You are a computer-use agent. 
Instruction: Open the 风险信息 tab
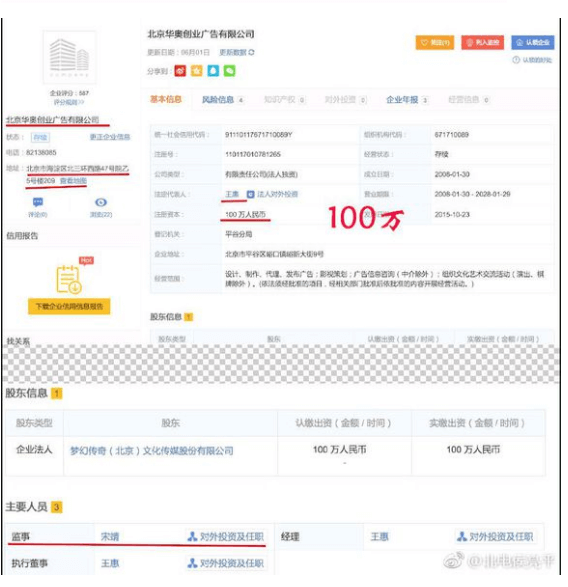coord(223,100)
